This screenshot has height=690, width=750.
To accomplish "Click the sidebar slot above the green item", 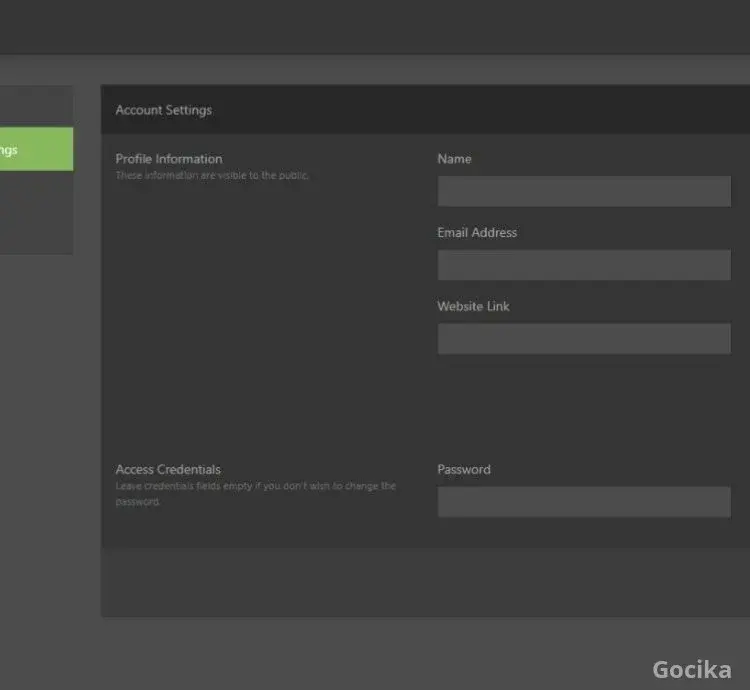I will click(35, 106).
